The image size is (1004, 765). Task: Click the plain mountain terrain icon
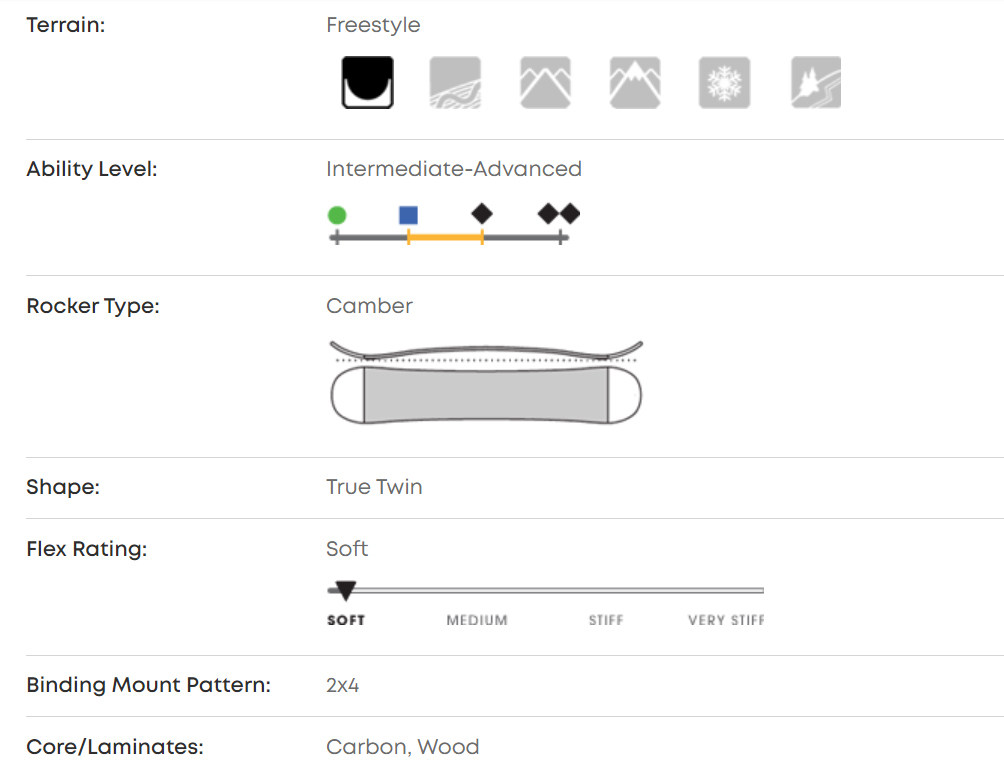tap(545, 82)
